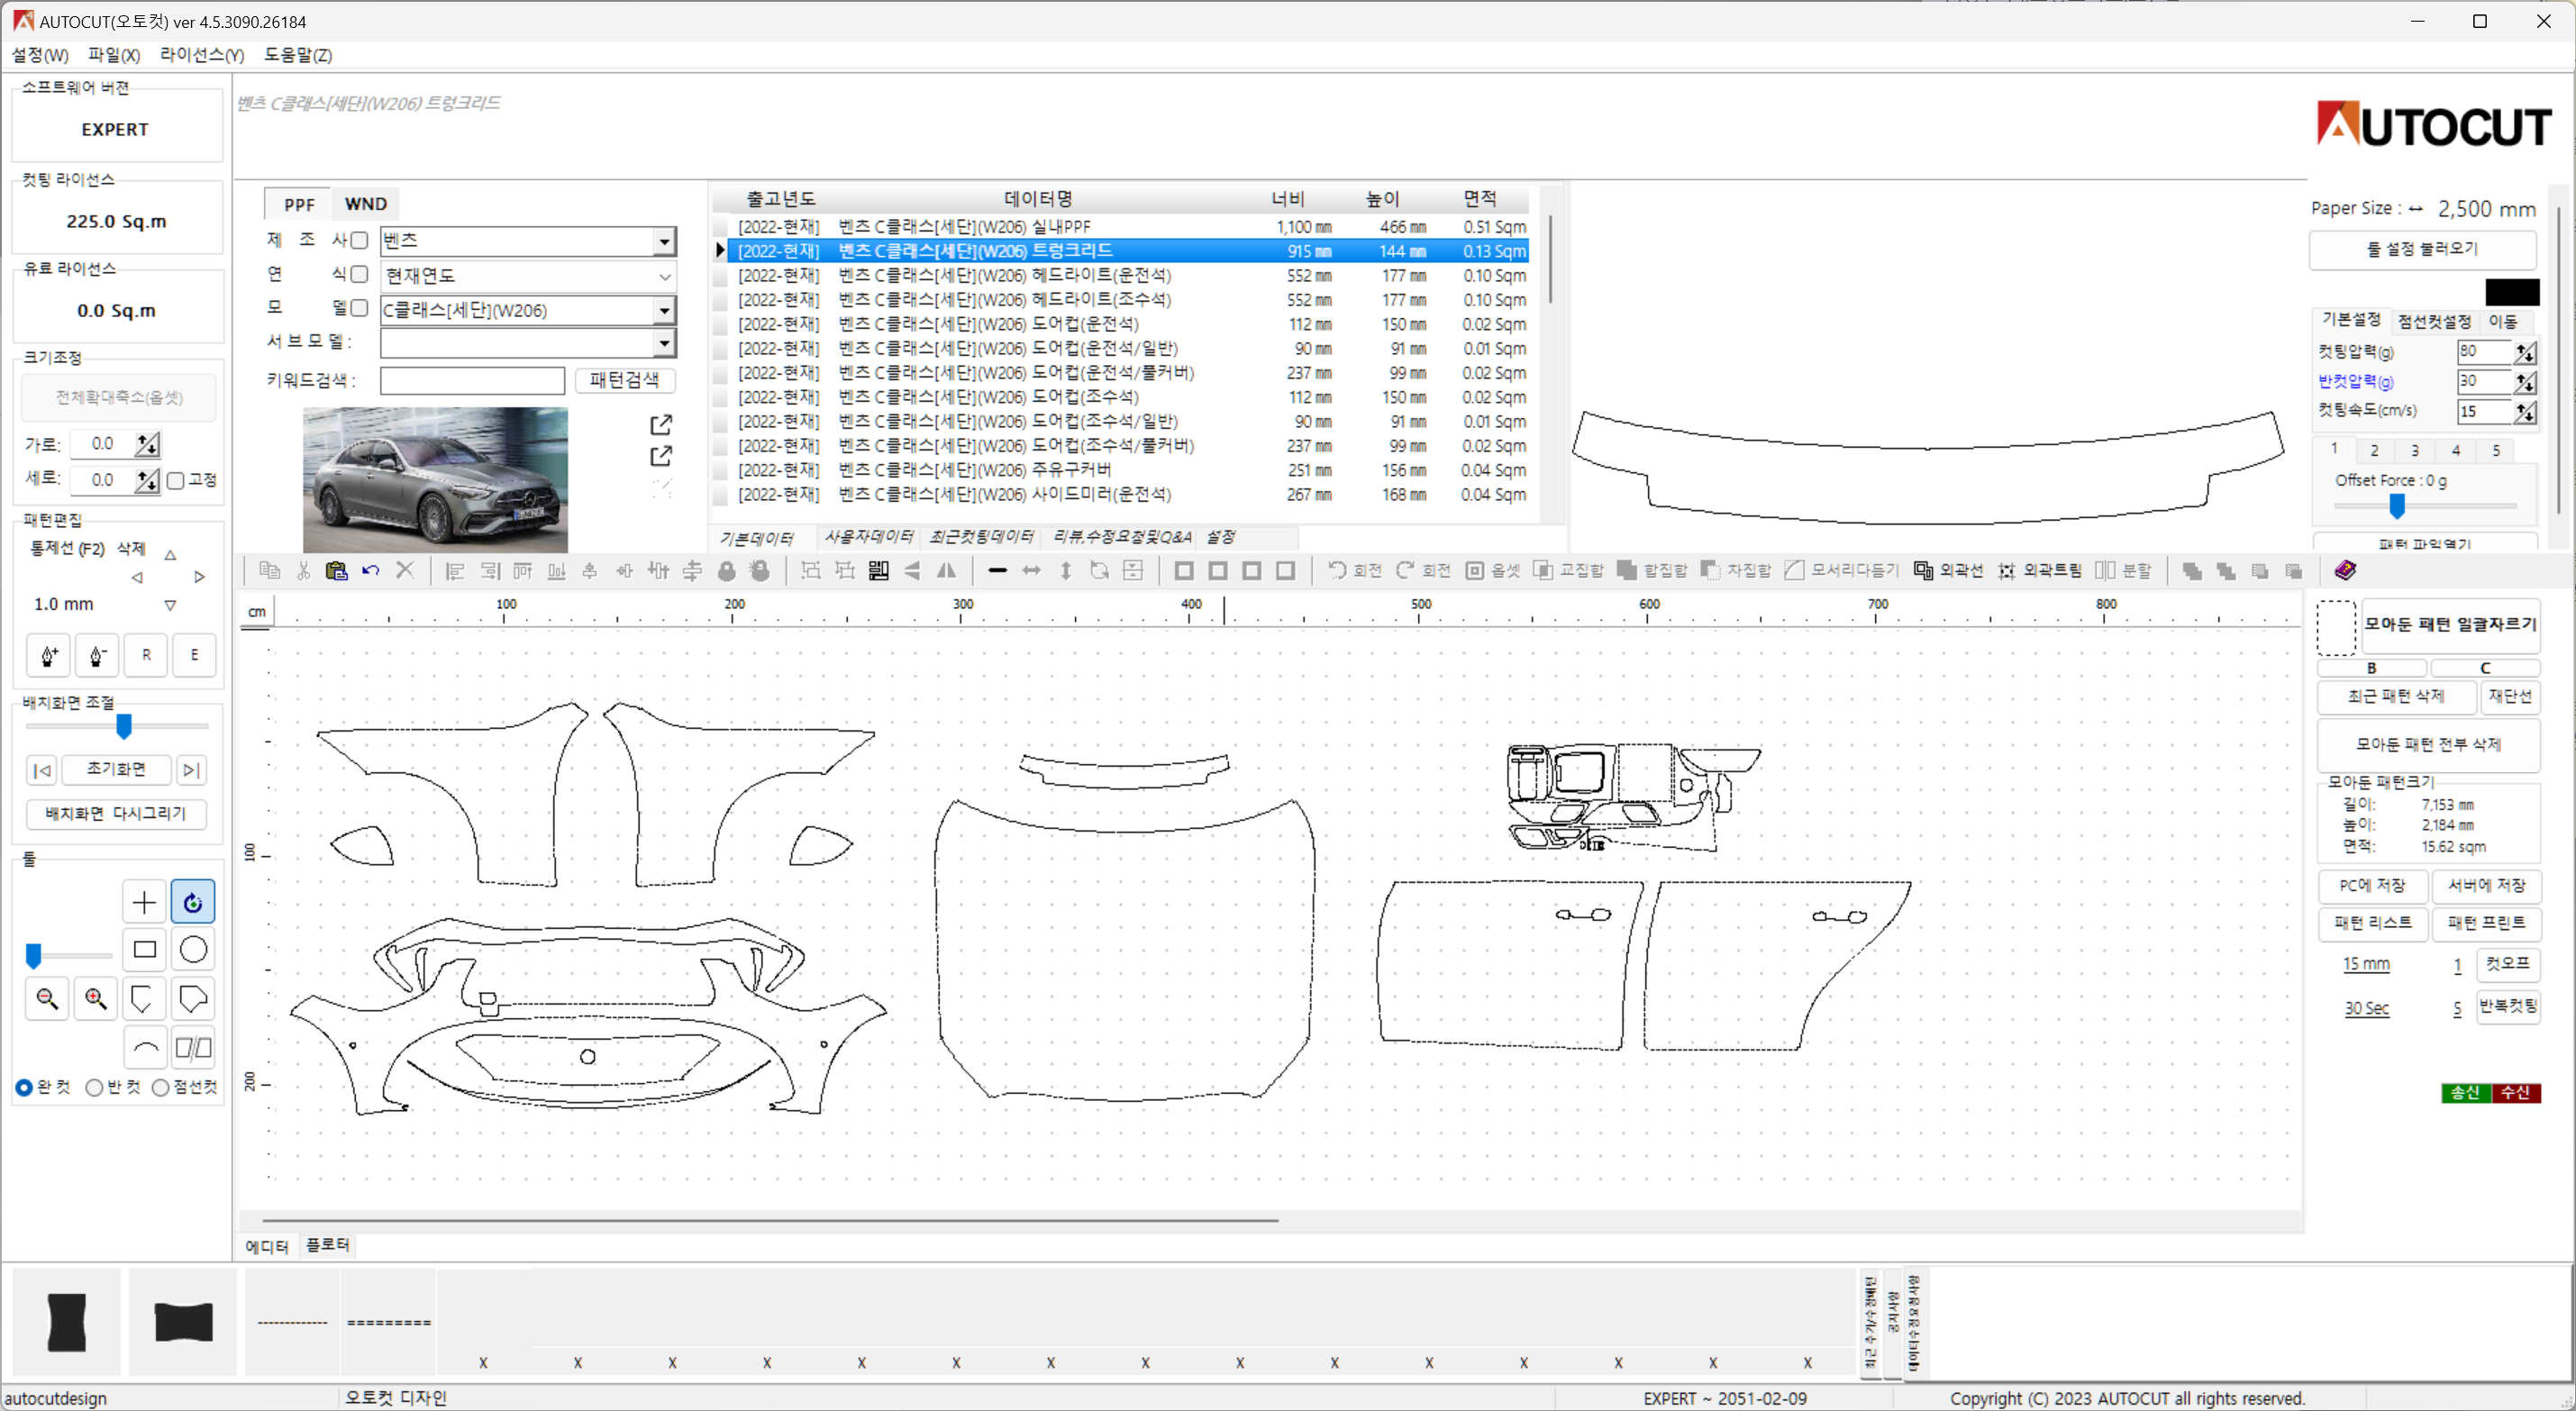The height and width of the screenshot is (1411, 2576).
Task: Check the 모델 model checkbox
Action: point(360,308)
